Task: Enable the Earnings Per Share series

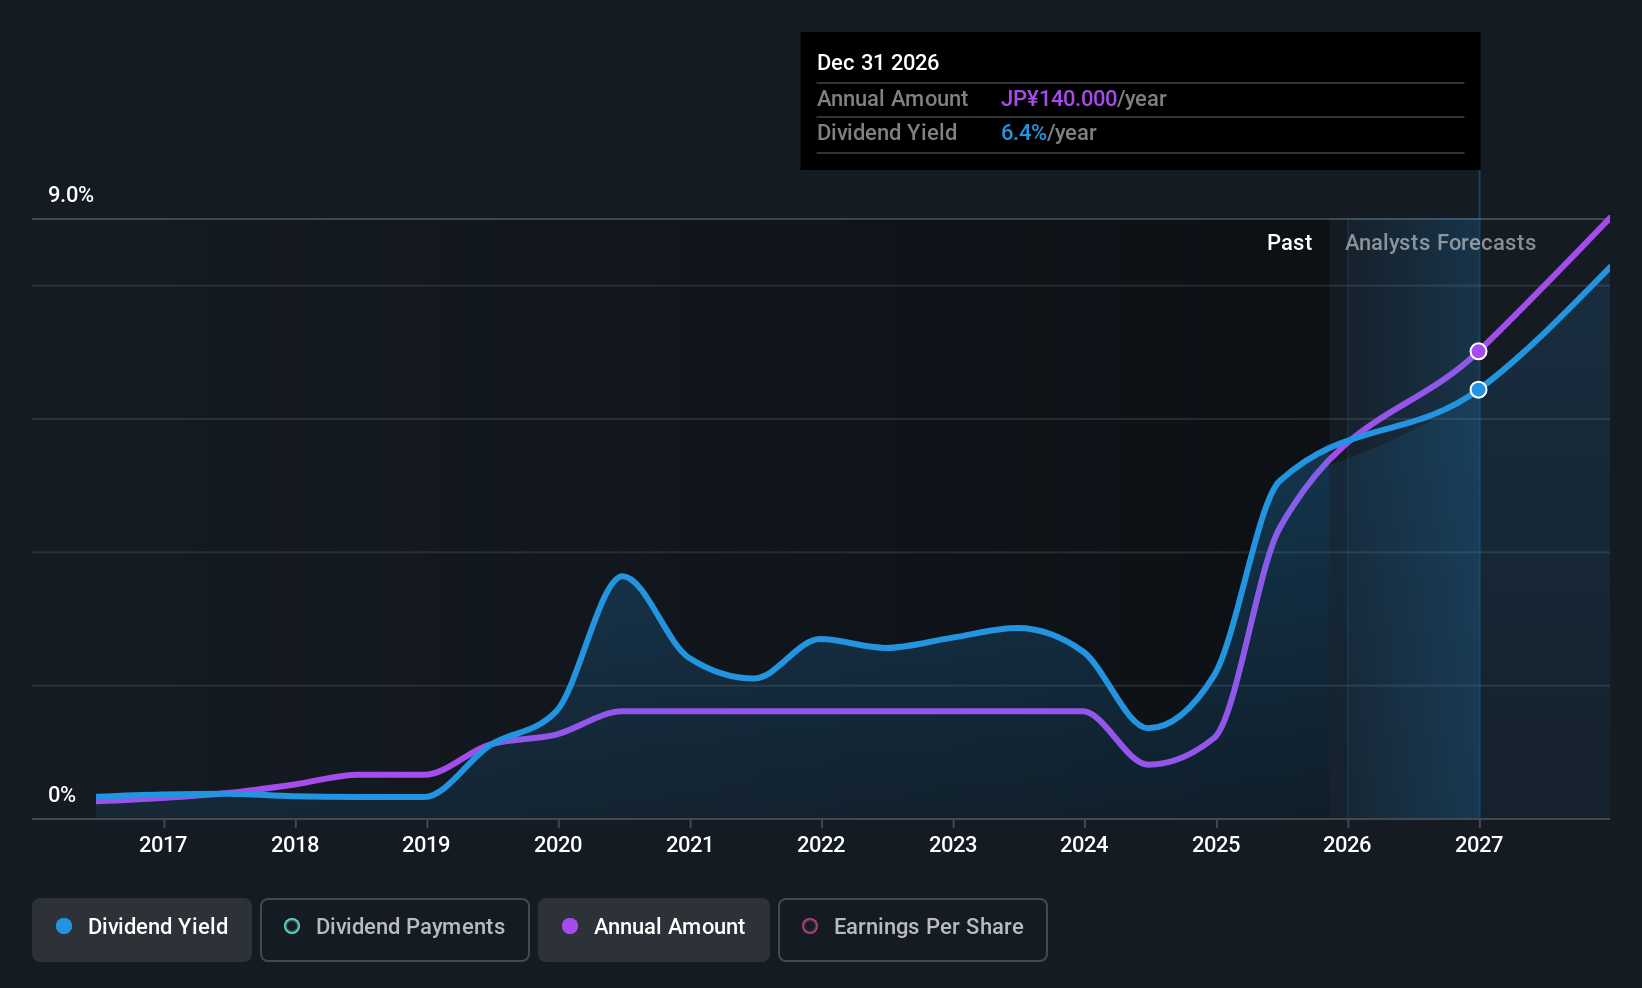Action: 911,928
